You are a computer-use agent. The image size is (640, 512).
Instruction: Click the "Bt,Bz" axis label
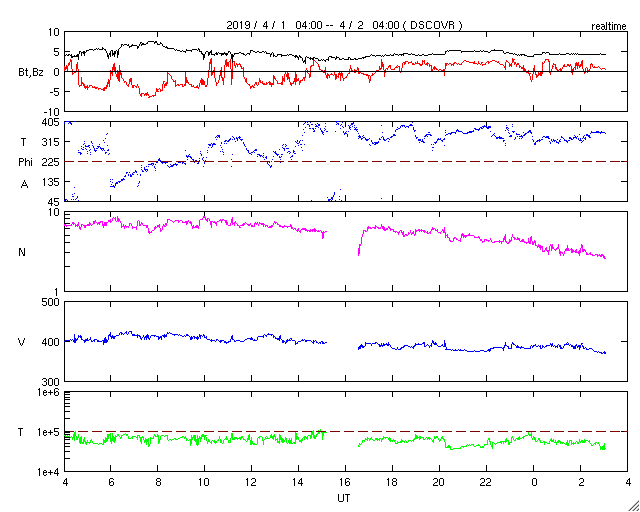click(x=31, y=74)
